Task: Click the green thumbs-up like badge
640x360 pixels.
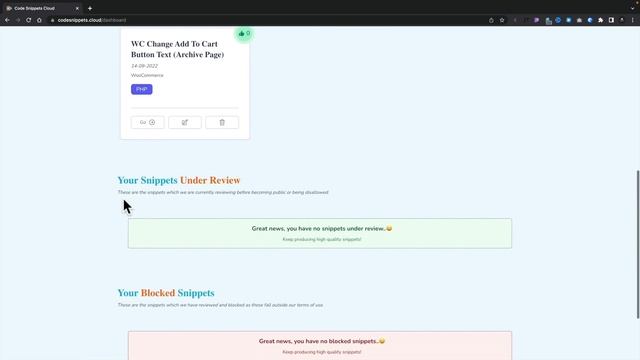Action: click(244, 33)
